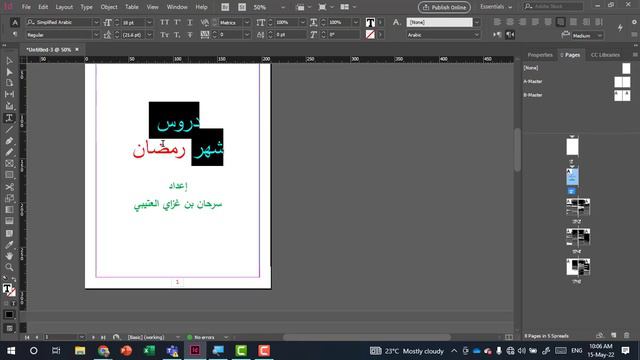640x360 pixels.
Task: Open the Arabic language dropdown
Action: (x=477, y=35)
